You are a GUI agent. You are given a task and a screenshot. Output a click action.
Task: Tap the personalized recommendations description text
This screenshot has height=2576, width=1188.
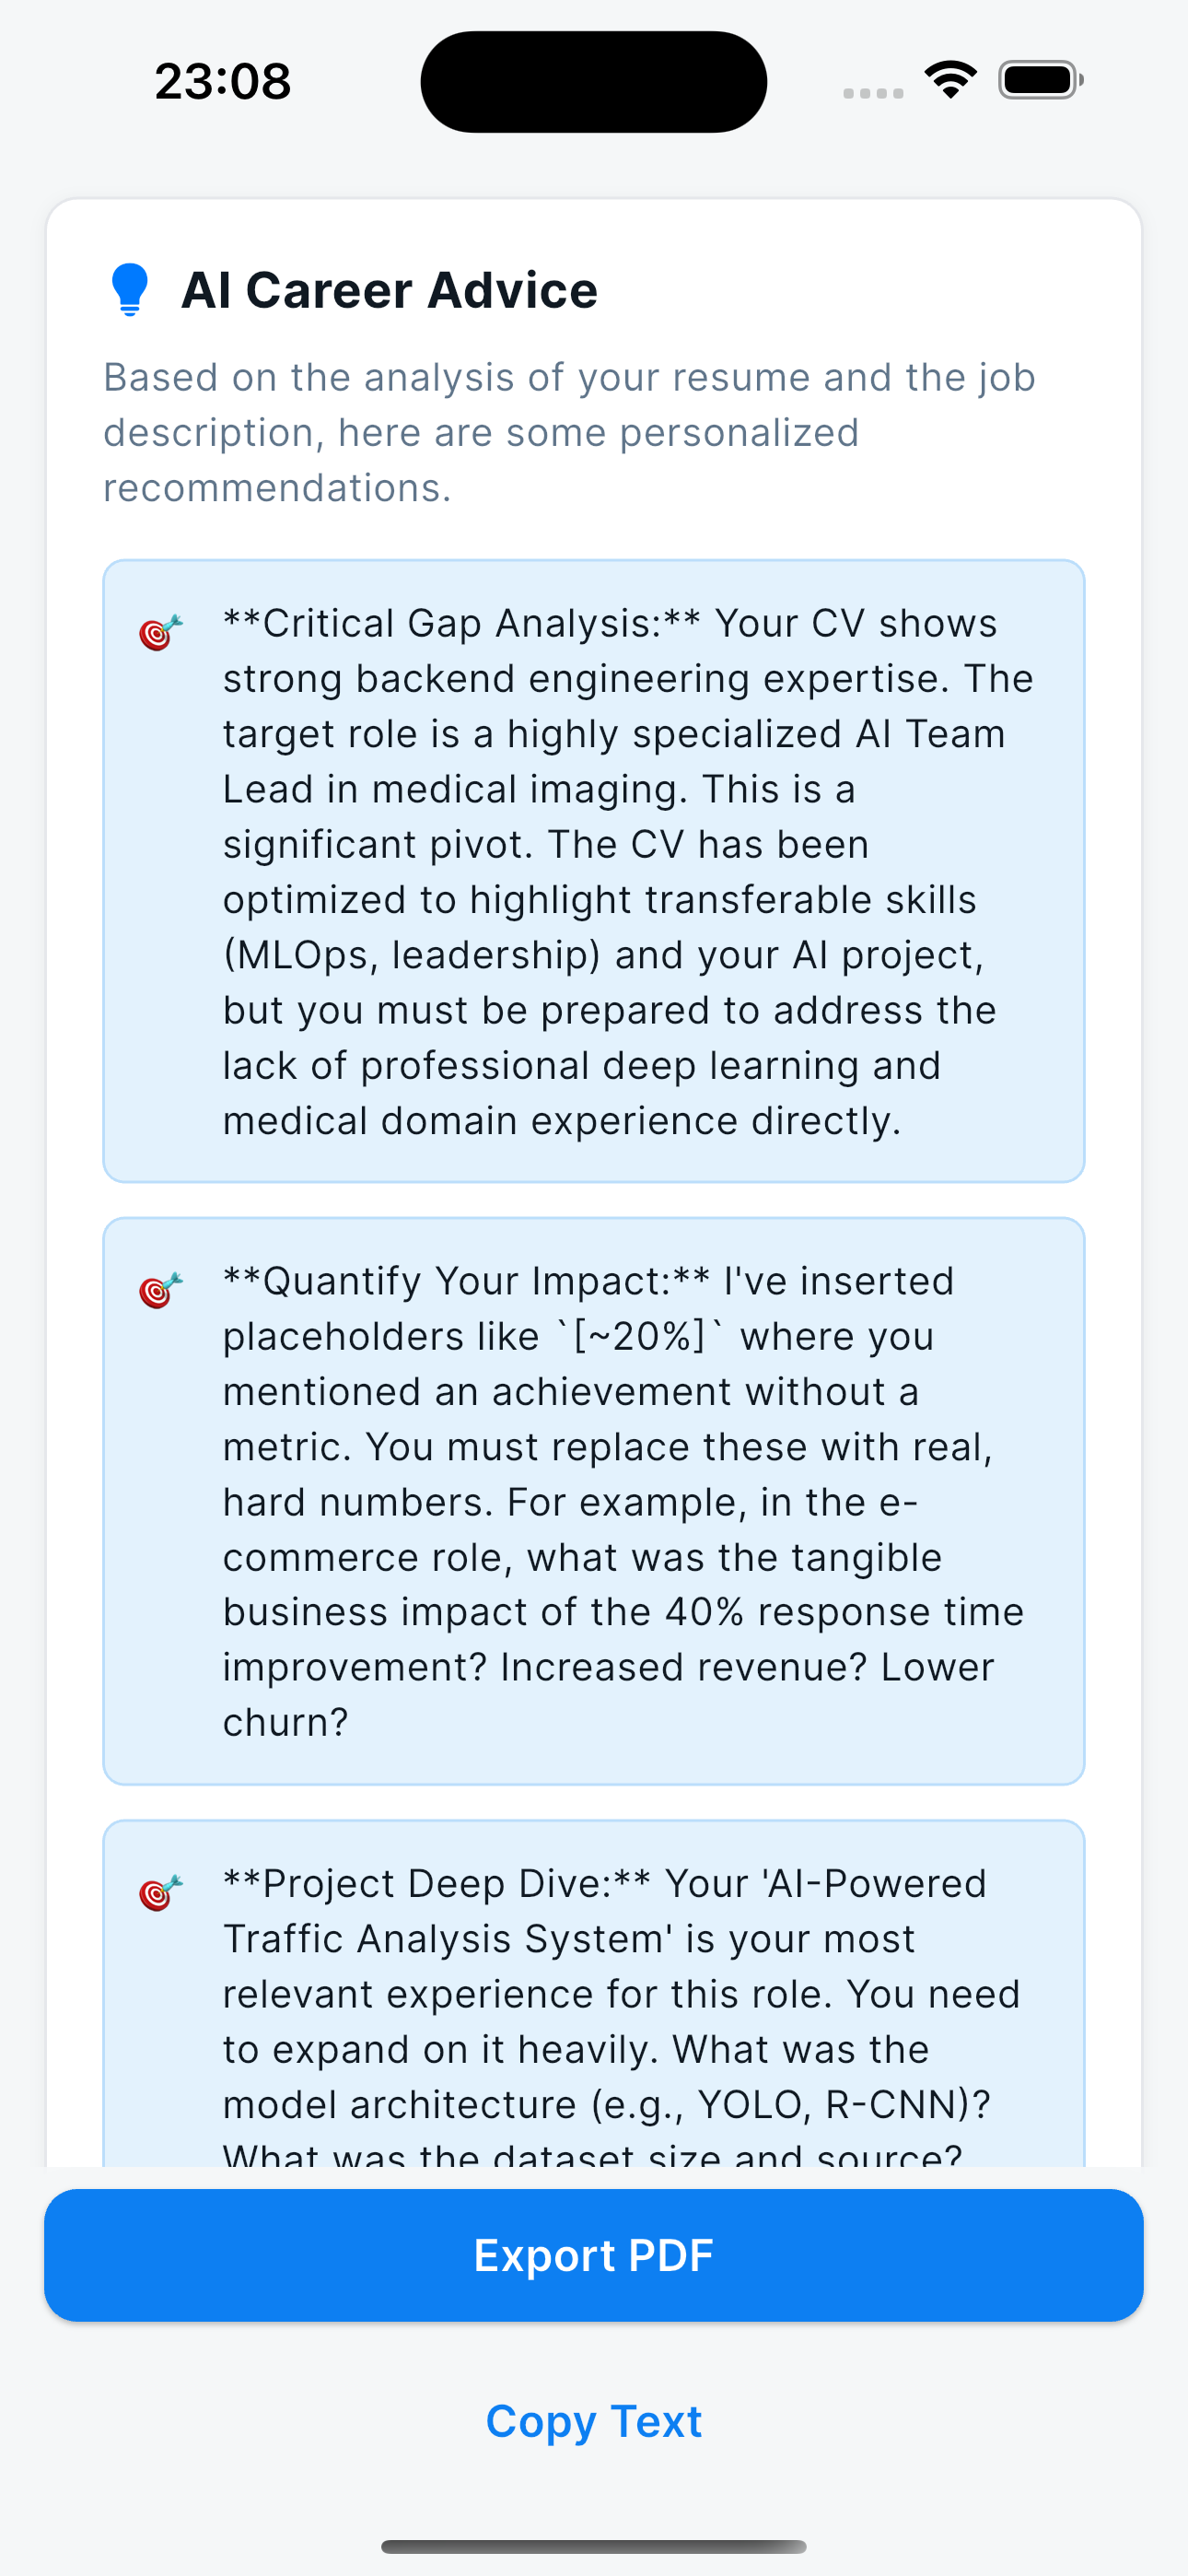point(570,432)
